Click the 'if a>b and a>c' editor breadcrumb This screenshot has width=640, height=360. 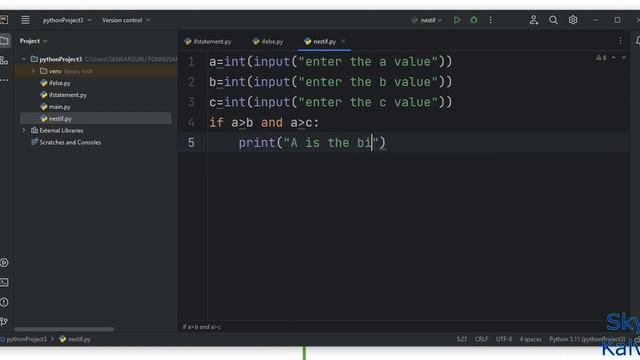tap(202, 327)
